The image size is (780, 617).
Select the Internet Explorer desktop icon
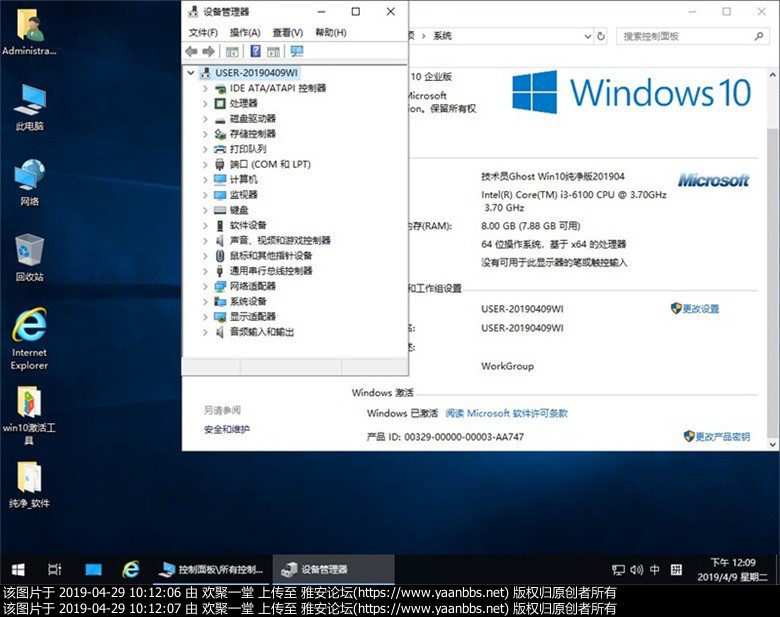click(29, 339)
